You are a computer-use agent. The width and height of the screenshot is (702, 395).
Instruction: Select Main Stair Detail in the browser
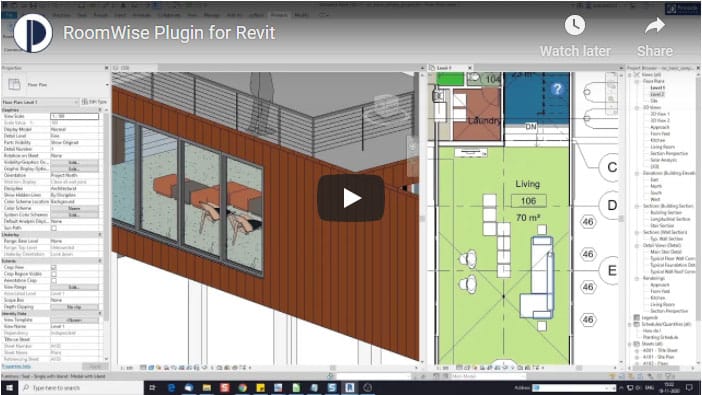tap(665, 252)
